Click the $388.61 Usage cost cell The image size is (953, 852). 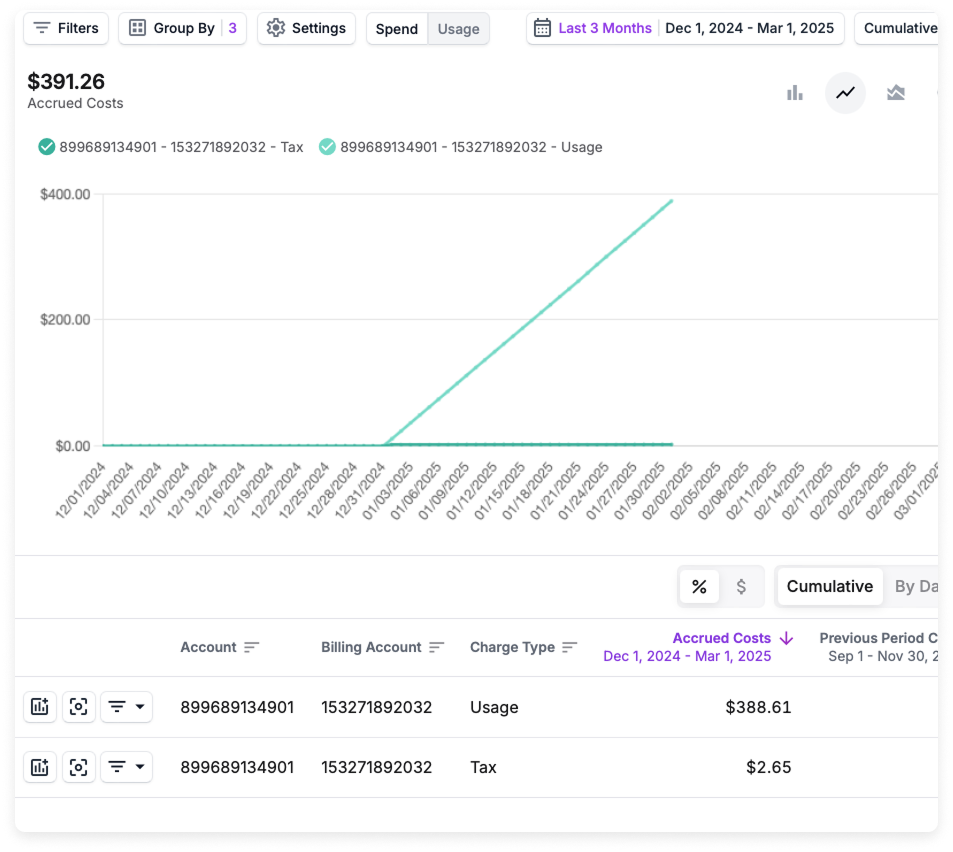click(758, 707)
